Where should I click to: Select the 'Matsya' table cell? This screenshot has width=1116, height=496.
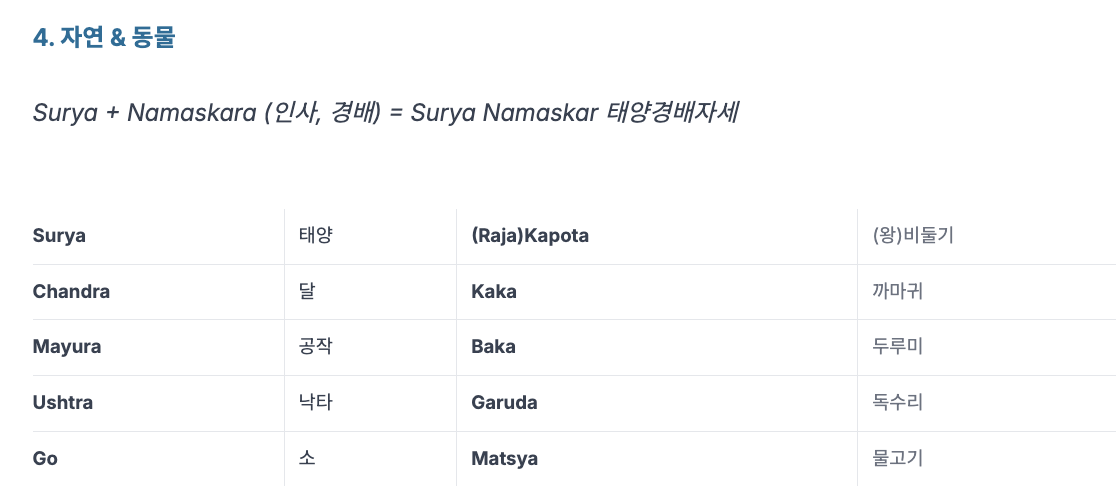(657, 459)
